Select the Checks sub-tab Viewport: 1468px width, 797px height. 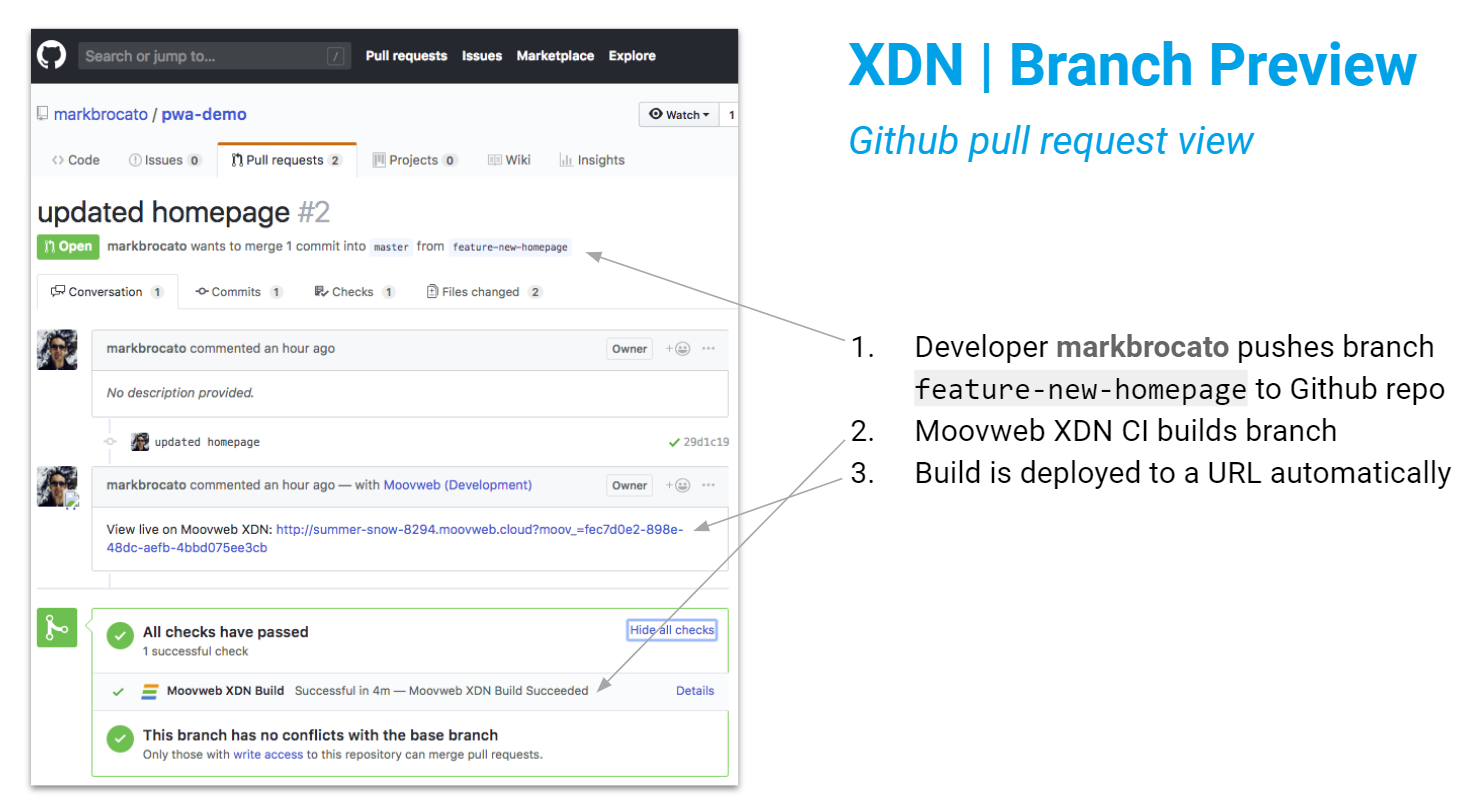tap(354, 292)
